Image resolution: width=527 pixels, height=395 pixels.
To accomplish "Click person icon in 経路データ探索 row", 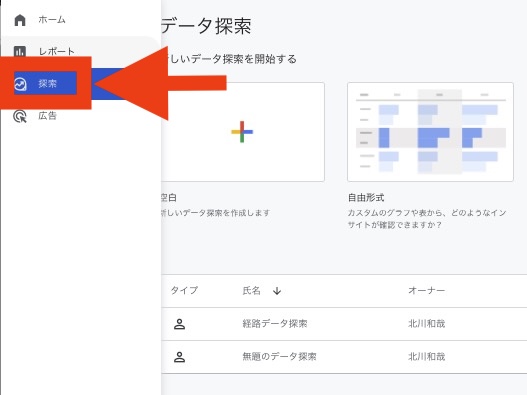I will coord(179,324).
